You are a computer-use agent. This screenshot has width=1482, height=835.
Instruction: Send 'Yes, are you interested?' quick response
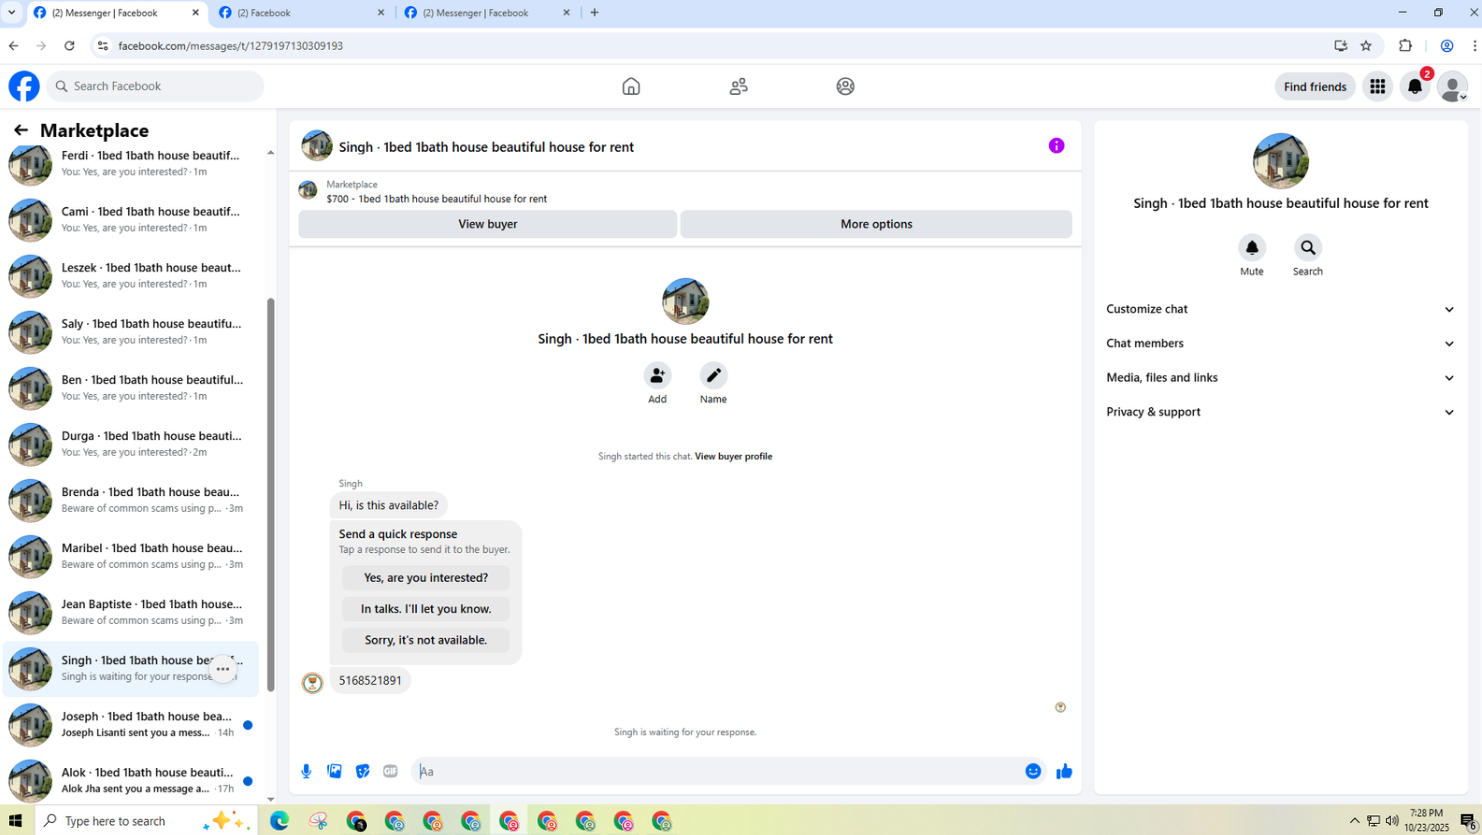[x=426, y=578]
